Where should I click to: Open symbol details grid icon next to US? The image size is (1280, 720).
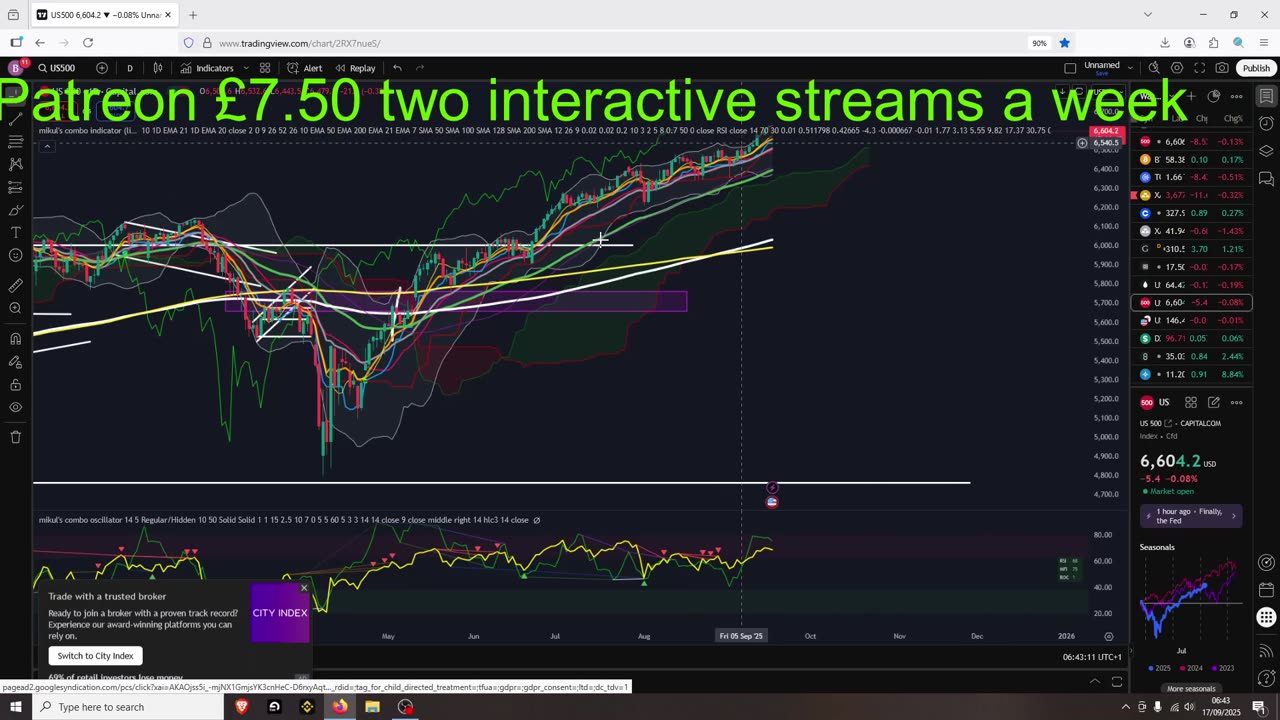pyautogui.click(x=1191, y=402)
